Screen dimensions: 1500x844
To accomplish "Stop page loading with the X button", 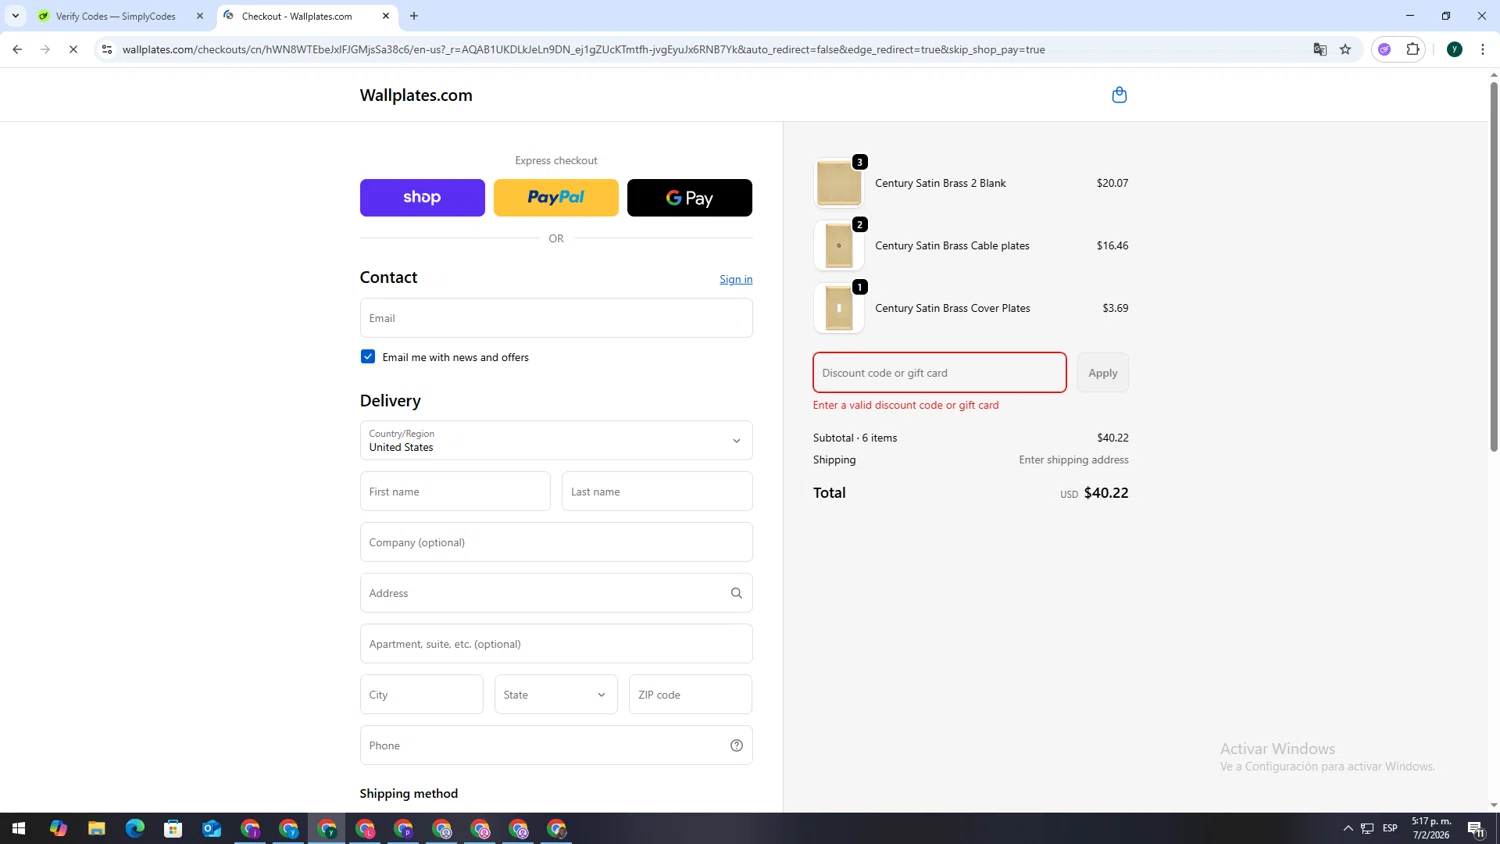I will (x=73, y=49).
